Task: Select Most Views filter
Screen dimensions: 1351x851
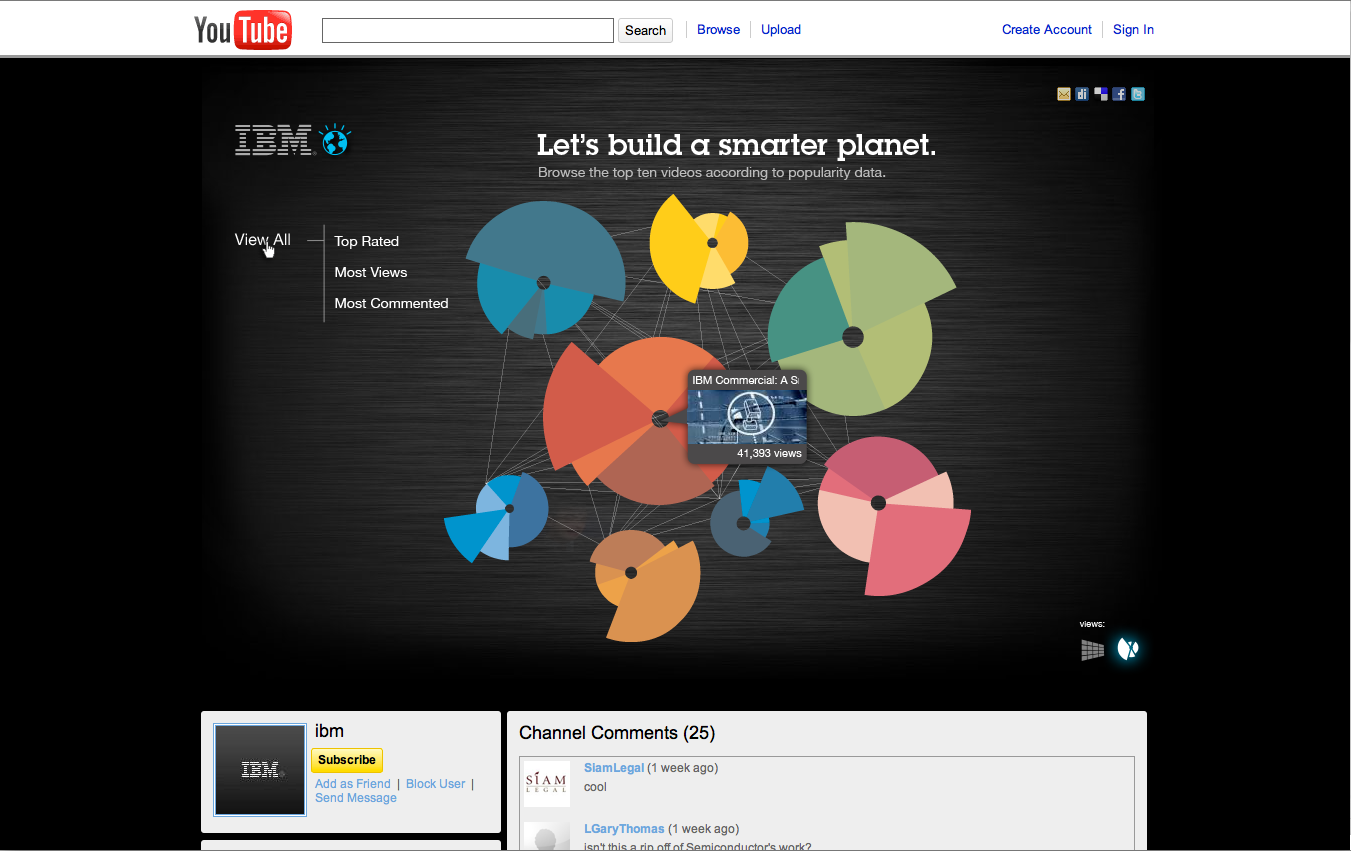Action: pyautogui.click(x=371, y=272)
